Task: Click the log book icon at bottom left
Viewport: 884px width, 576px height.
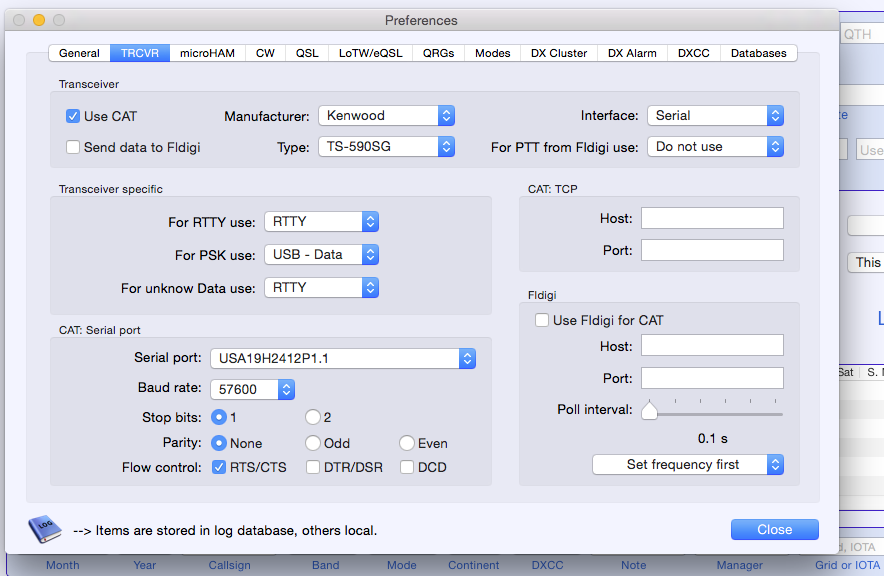Action: tap(45, 528)
